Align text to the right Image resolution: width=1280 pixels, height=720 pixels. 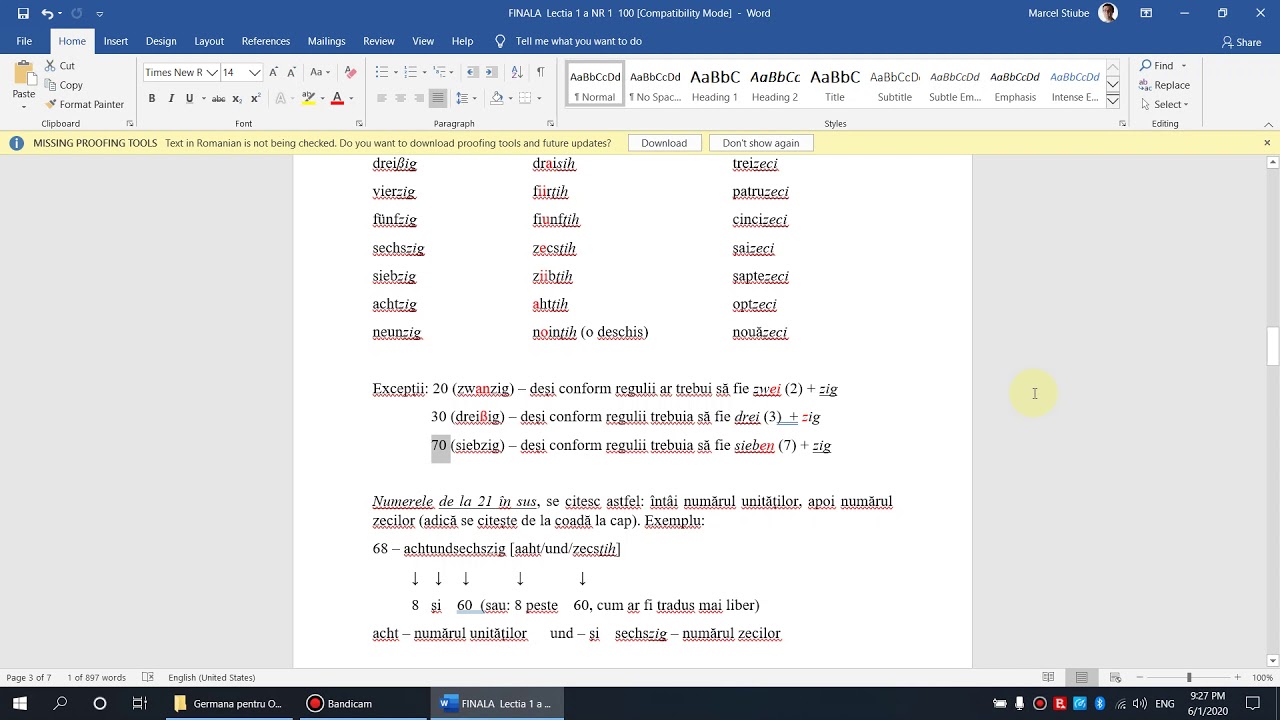click(419, 98)
